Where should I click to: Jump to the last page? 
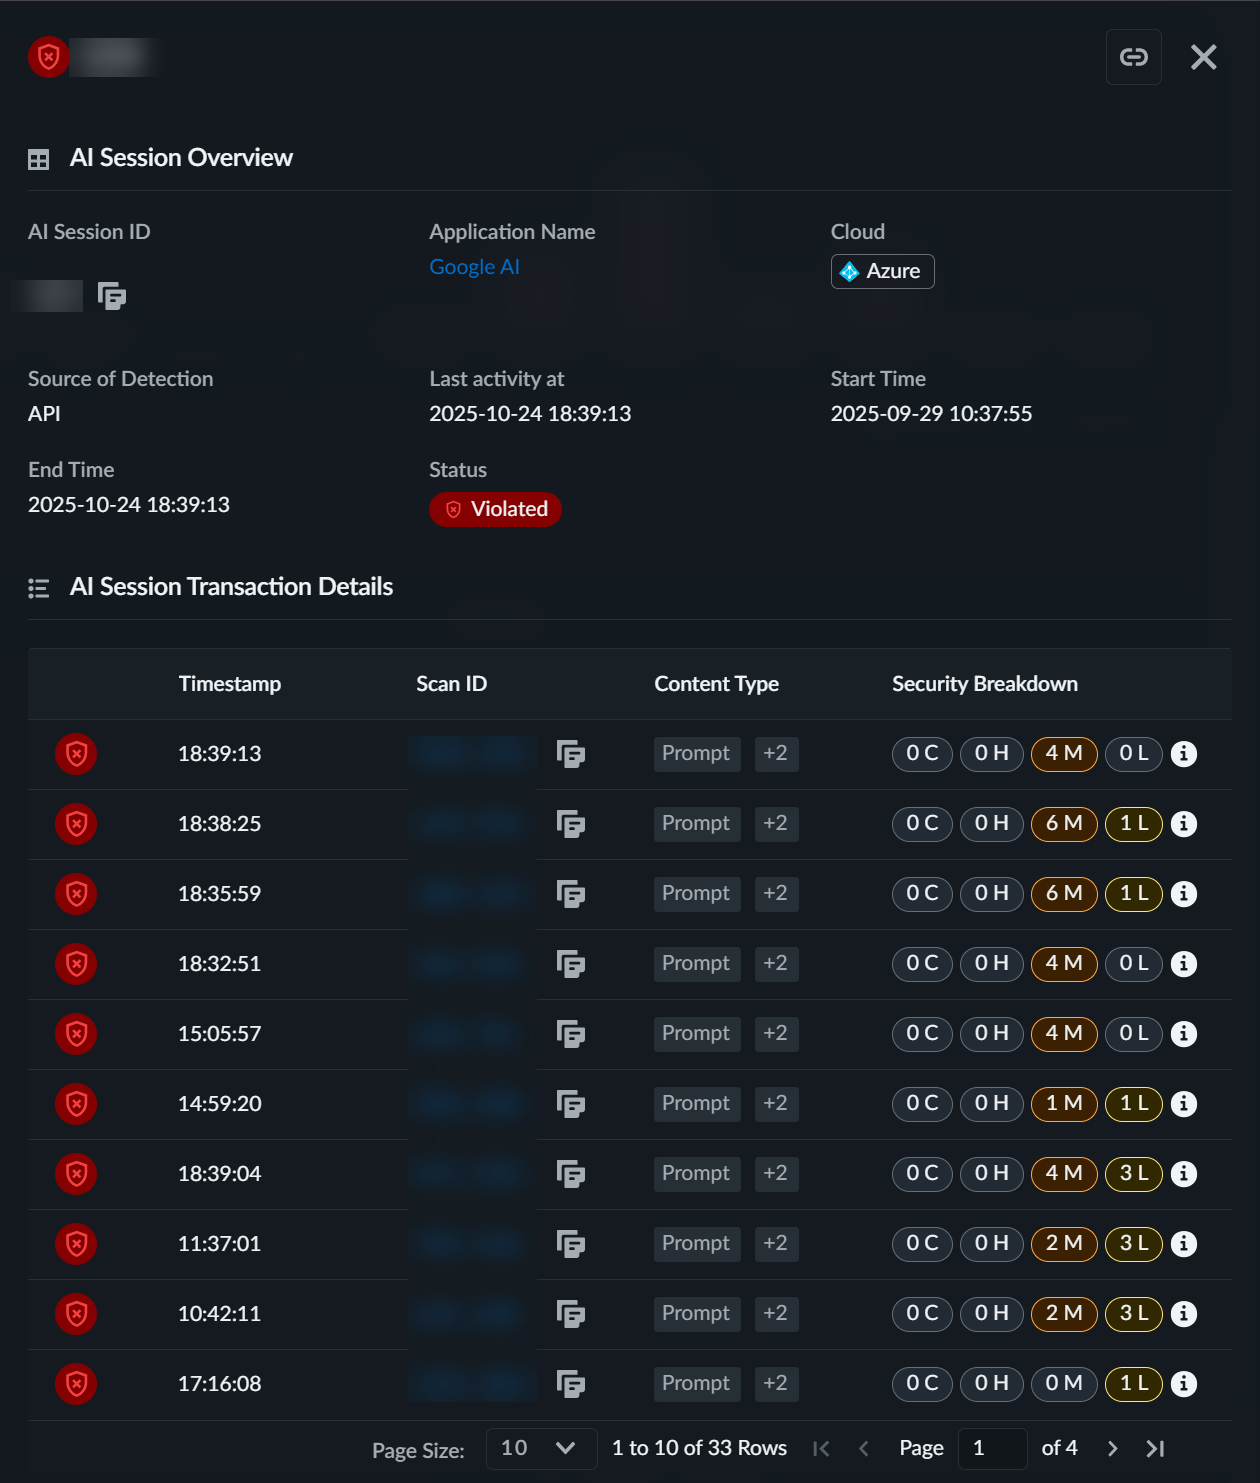pyautogui.click(x=1155, y=1448)
